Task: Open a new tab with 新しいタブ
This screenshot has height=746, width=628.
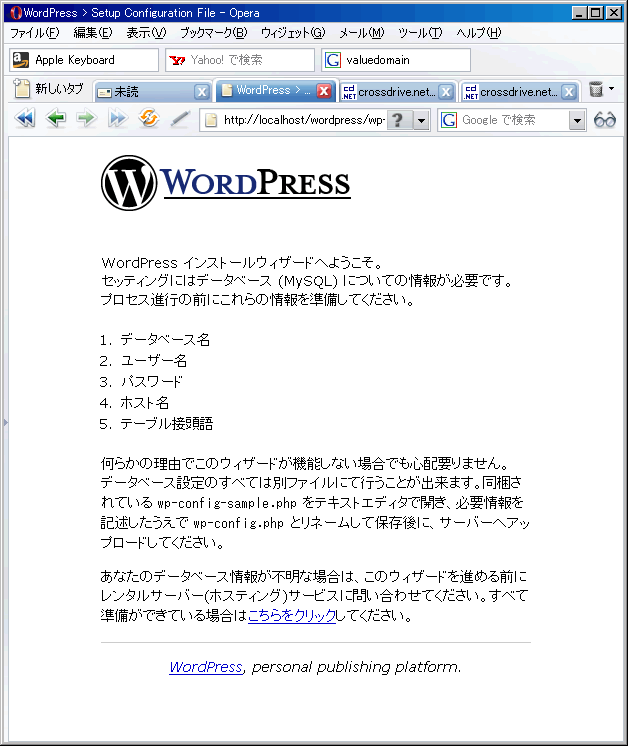Action: pyautogui.click(x=49, y=88)
